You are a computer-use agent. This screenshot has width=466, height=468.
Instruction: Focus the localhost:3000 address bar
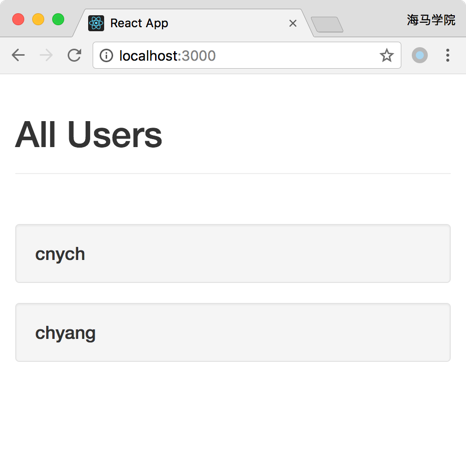click(247, 55)
